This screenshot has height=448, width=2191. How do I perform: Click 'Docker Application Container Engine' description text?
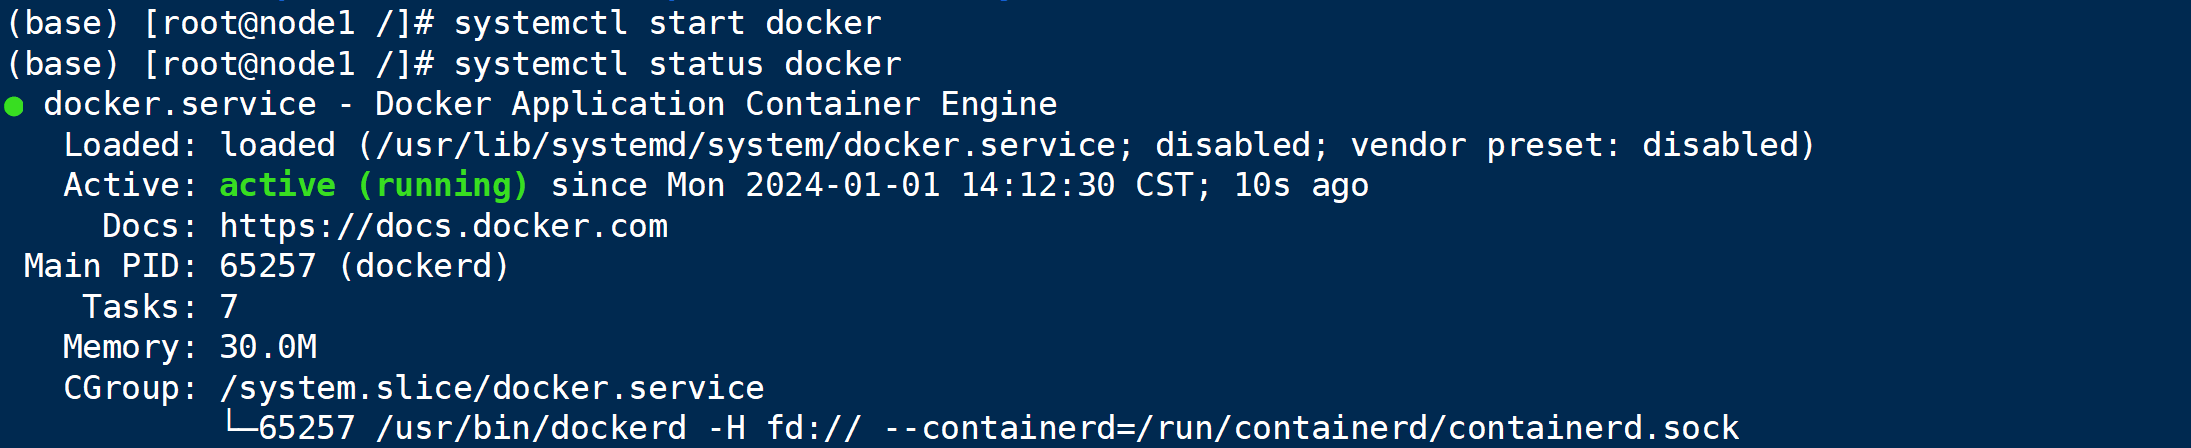pos(716,104)
